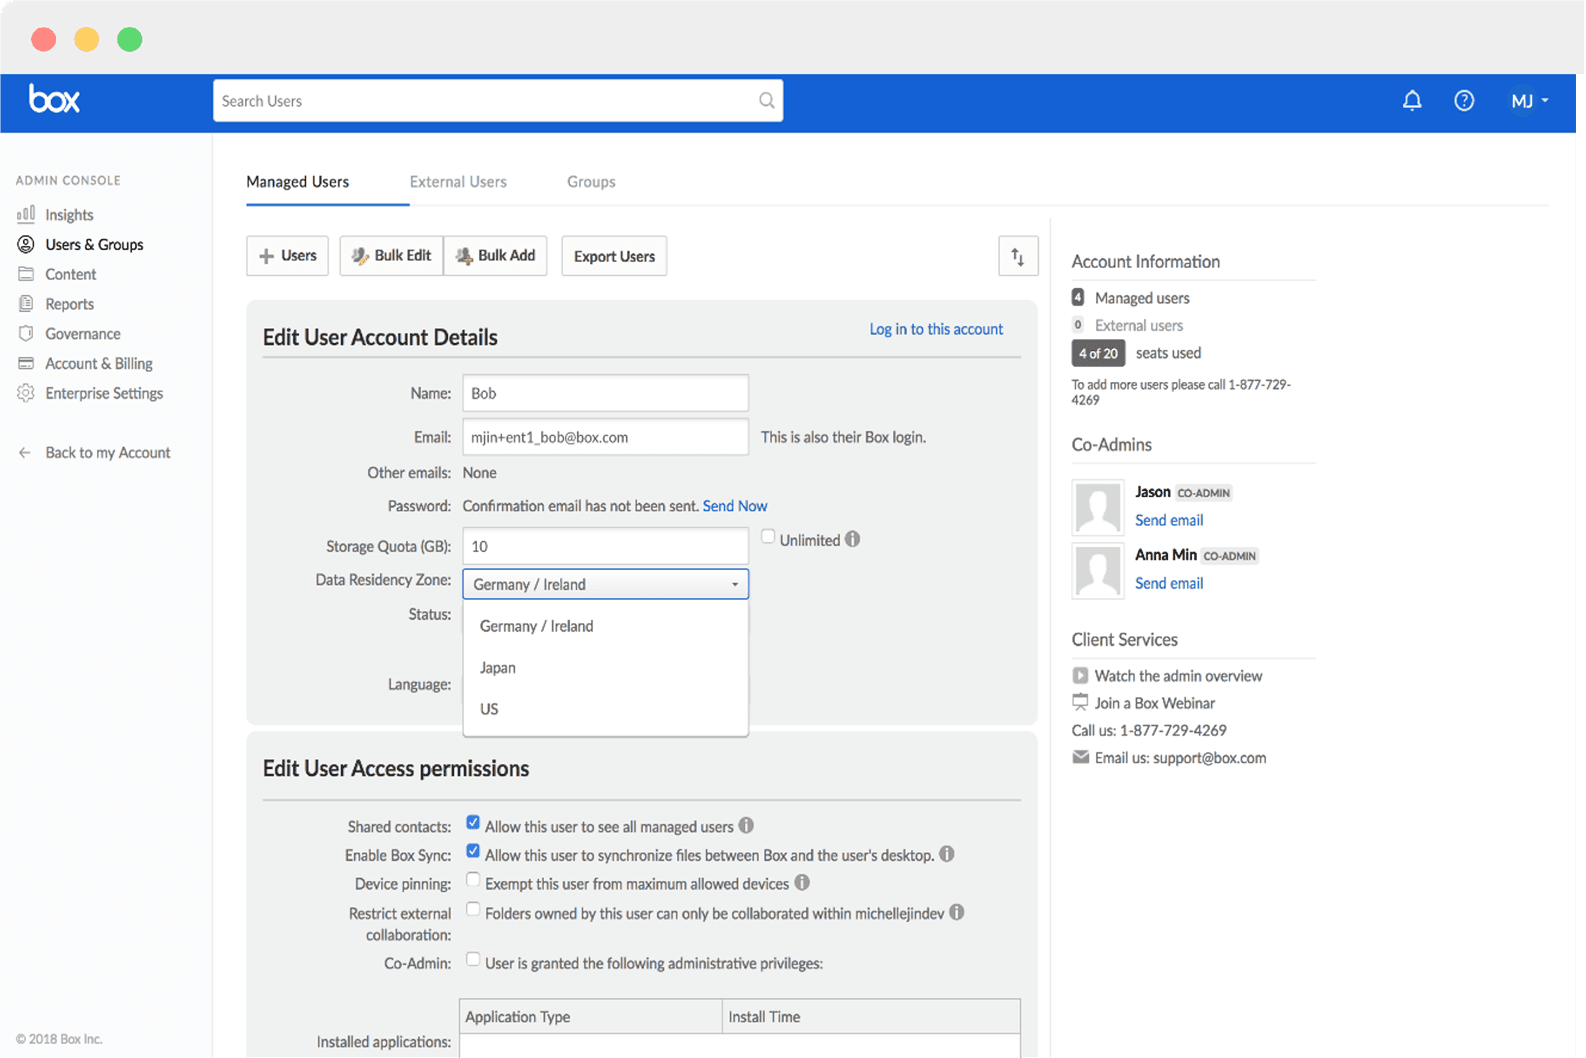The height and width of the screenshot is (1058, 1586).
Task: Open the Data Residency Zone dropdown
Action: point(605,584)
